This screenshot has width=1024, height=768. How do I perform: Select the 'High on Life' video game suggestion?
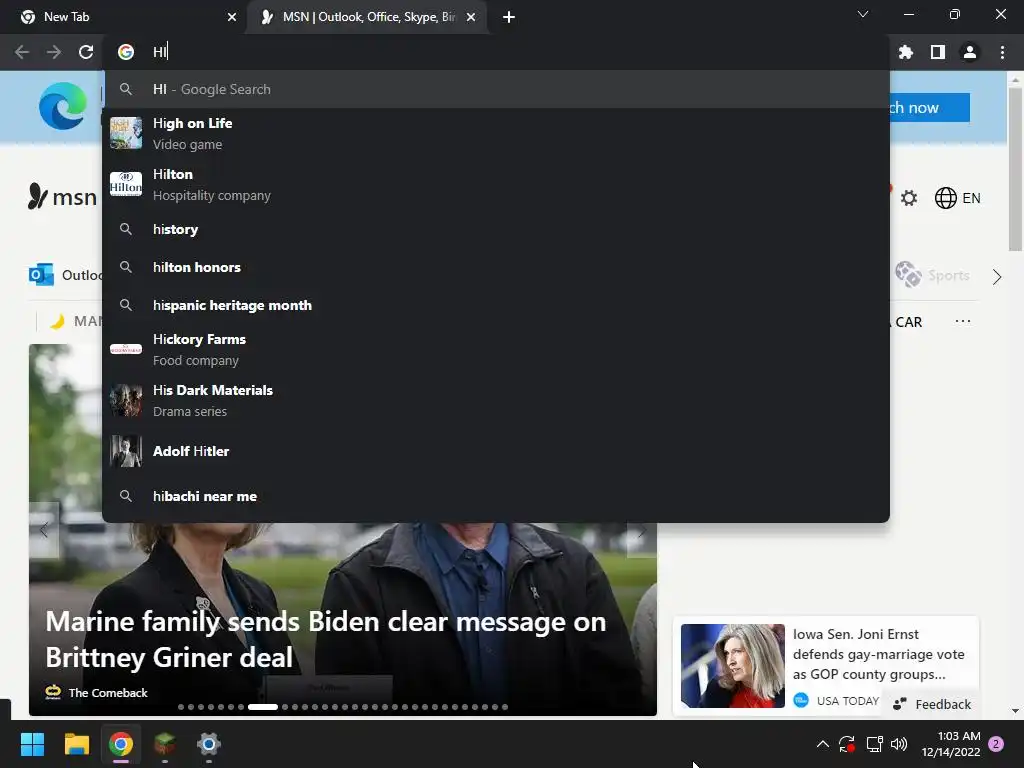(x=496, y=133)
